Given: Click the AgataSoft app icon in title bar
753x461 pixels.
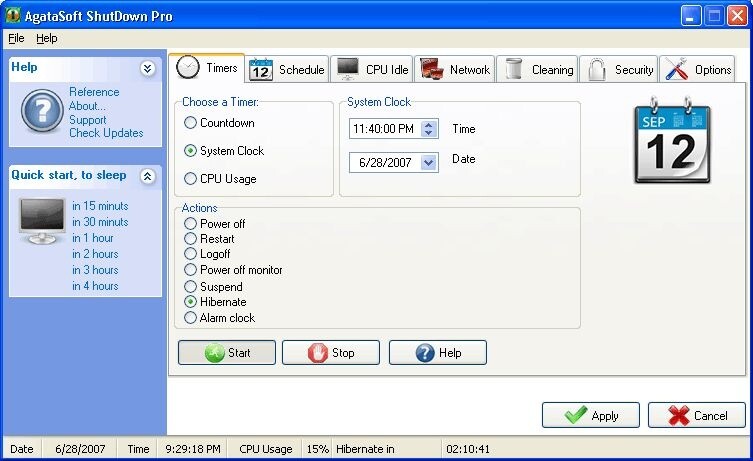Looking at the screenshot, I should coord(12,15).
